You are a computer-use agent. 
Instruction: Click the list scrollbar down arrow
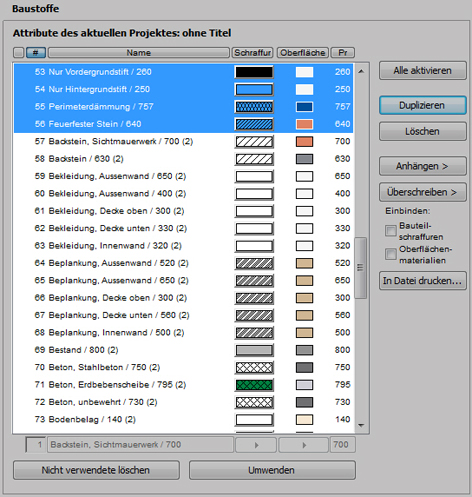point(361,425)
